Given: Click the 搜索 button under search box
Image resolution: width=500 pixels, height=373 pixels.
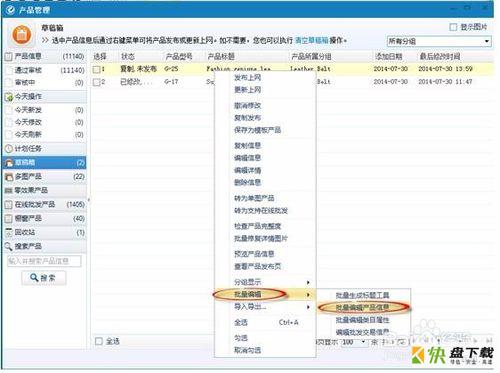Looking at the screenshot, I should pos(44,278).
